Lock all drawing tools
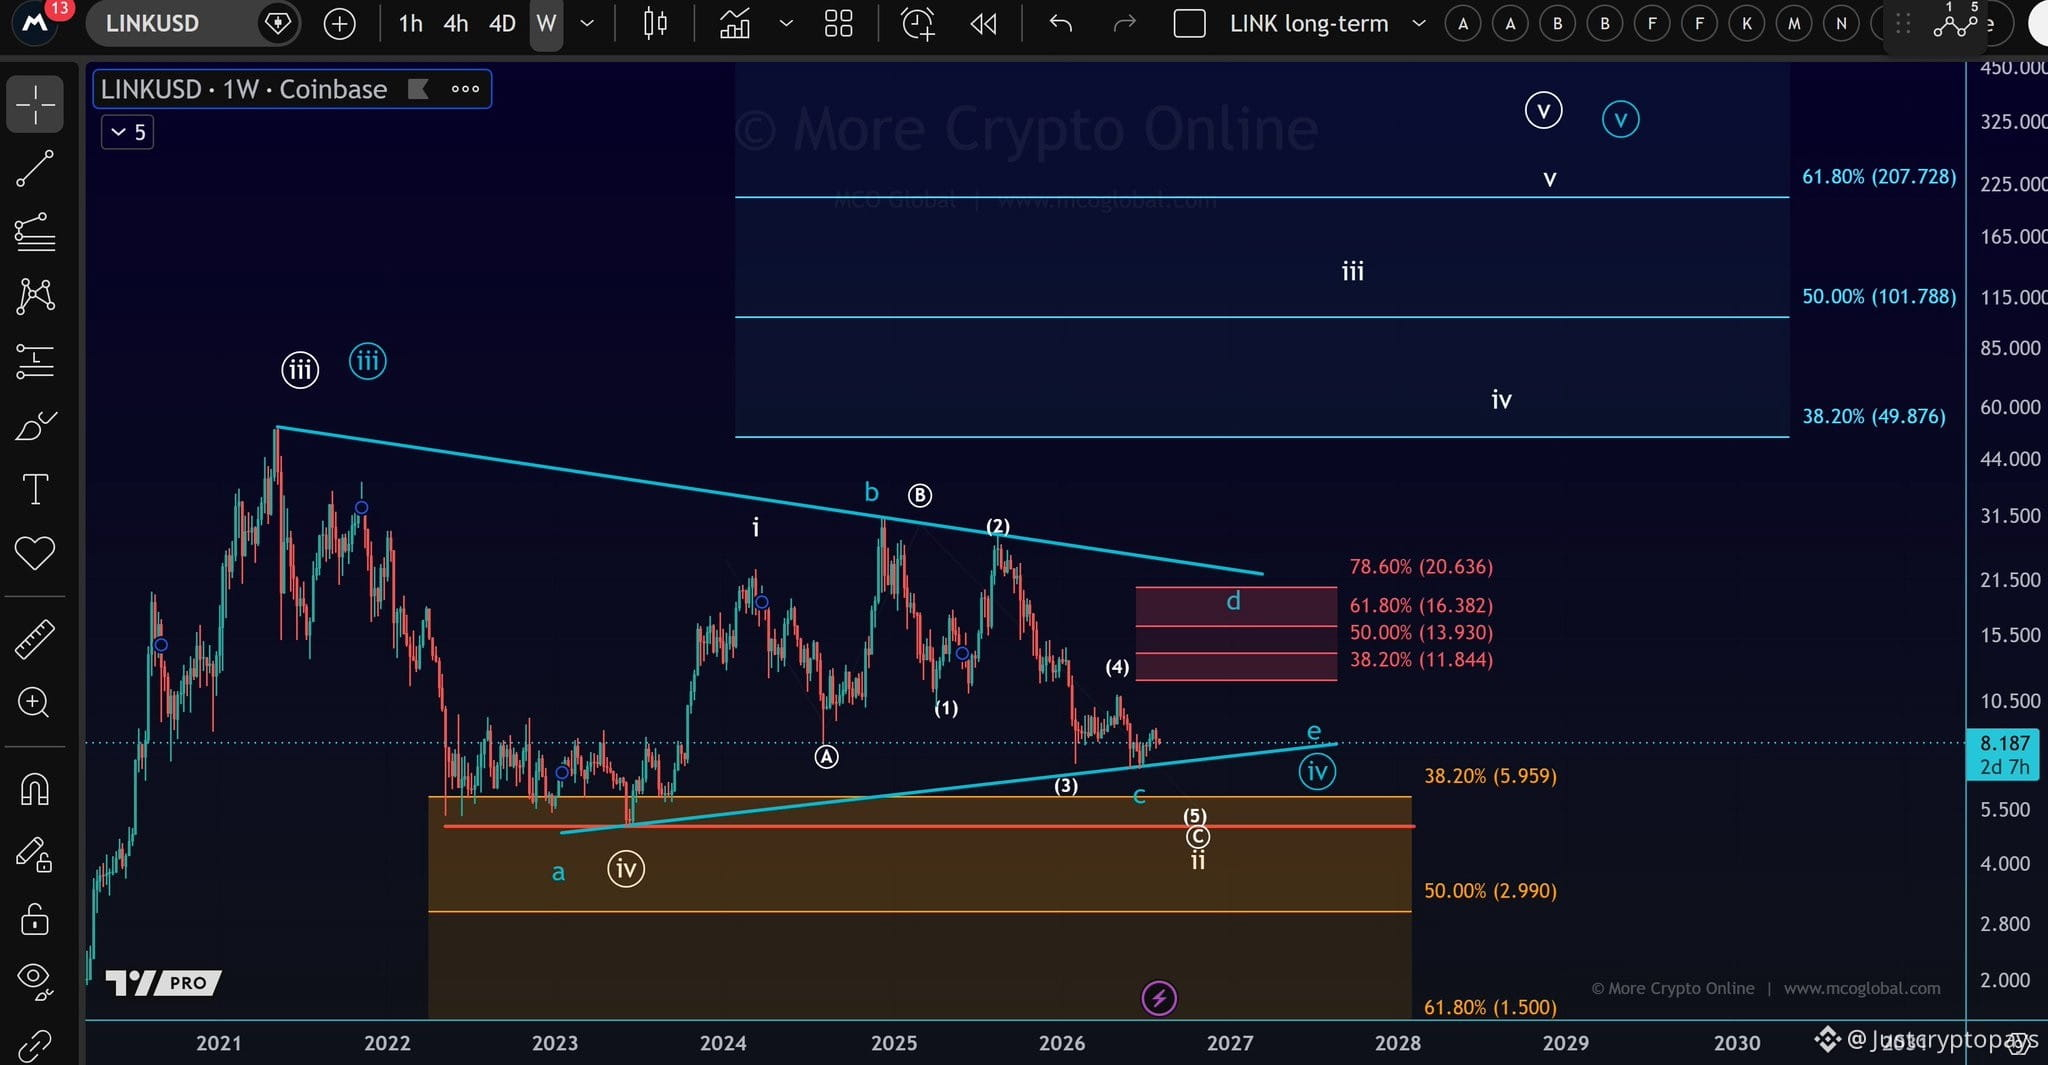The height and width of the screenshot is (1065, 2048). coord(35,918)
